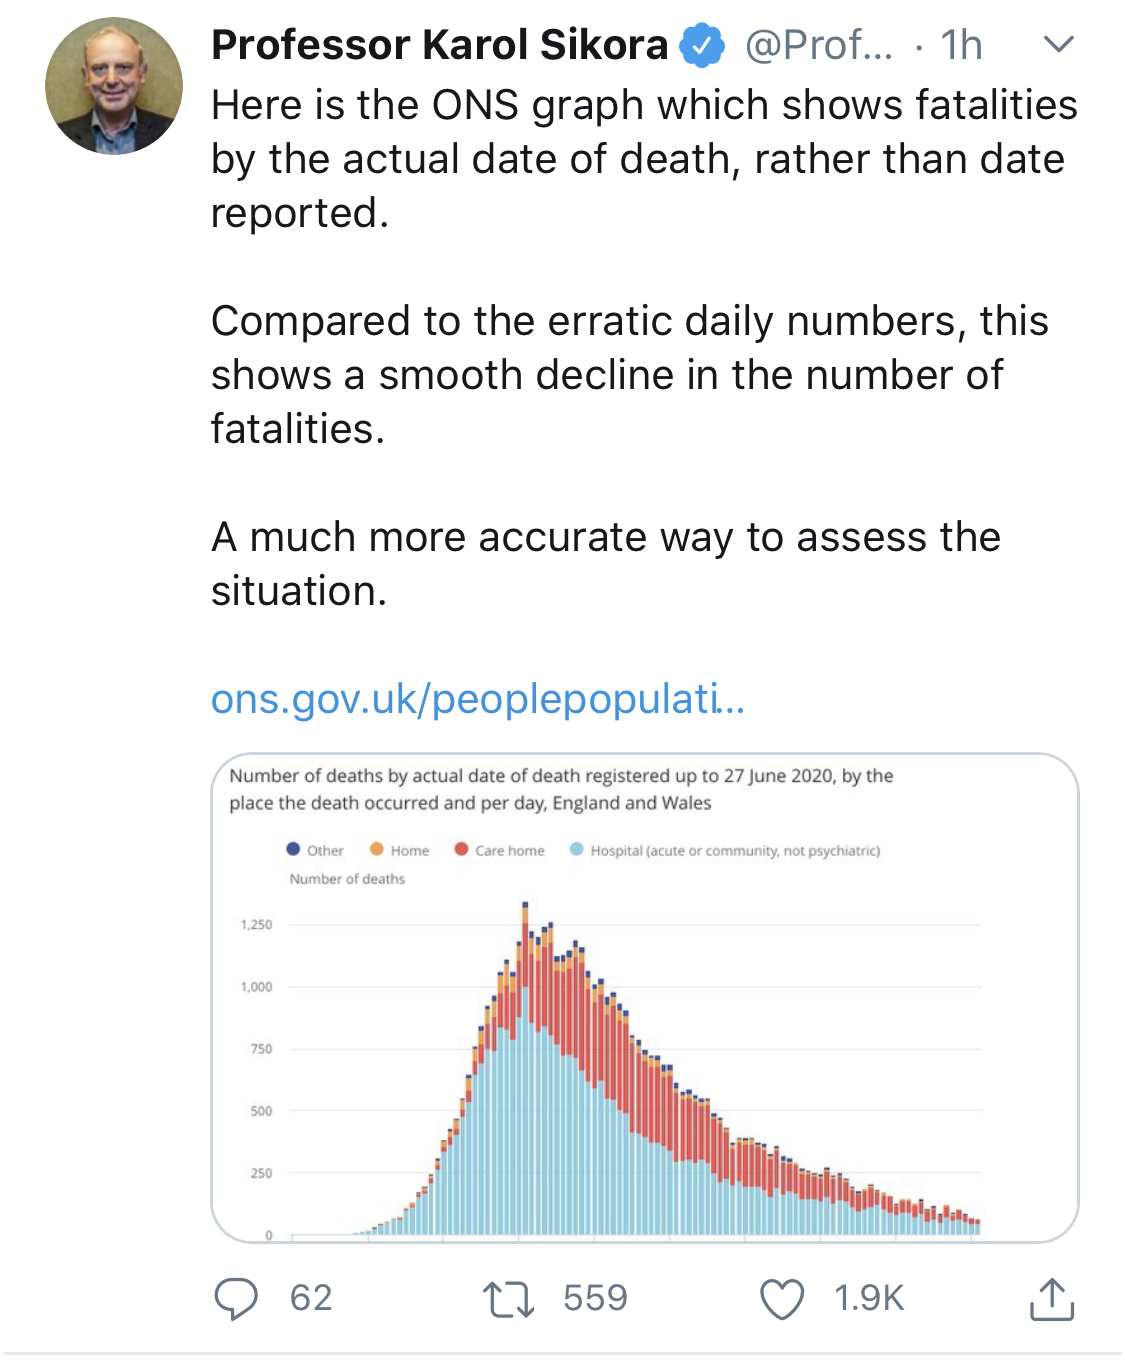Open Professor Karol Sikora's profile name
Screen dimensions: 1125x1362
[439, 45]
